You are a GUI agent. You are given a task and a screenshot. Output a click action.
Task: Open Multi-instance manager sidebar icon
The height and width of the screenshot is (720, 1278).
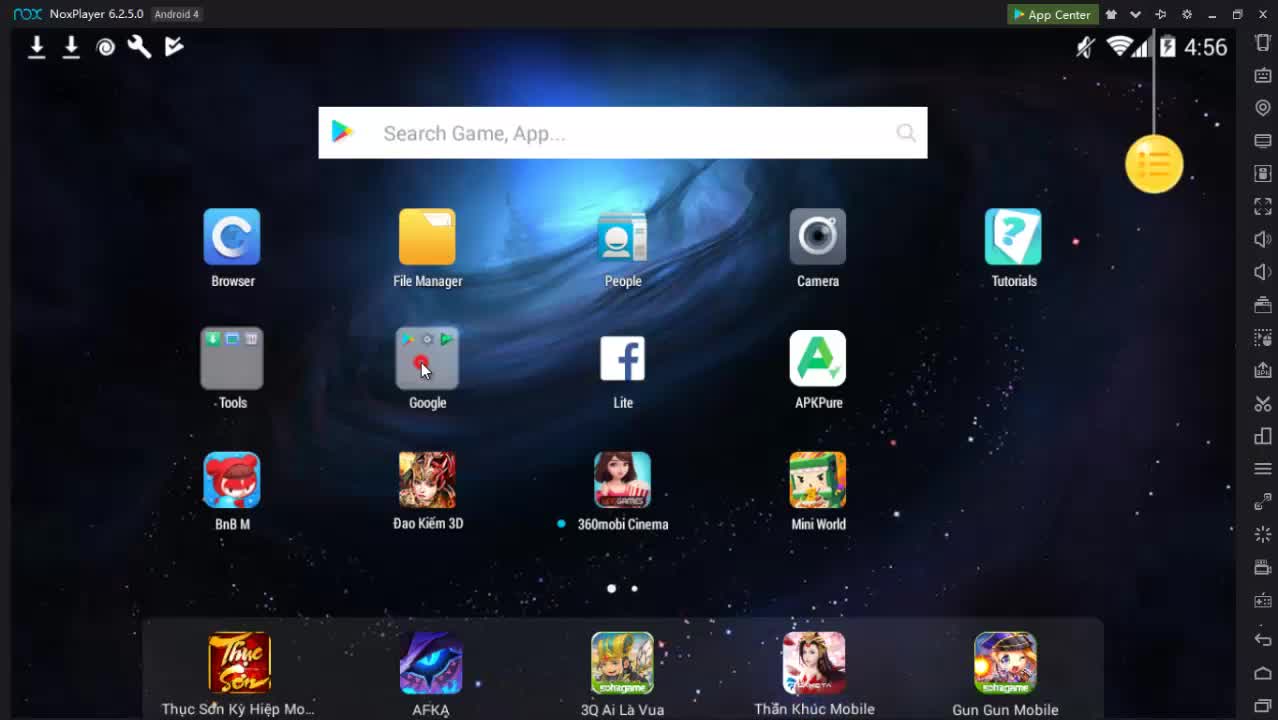(1263, 436)
